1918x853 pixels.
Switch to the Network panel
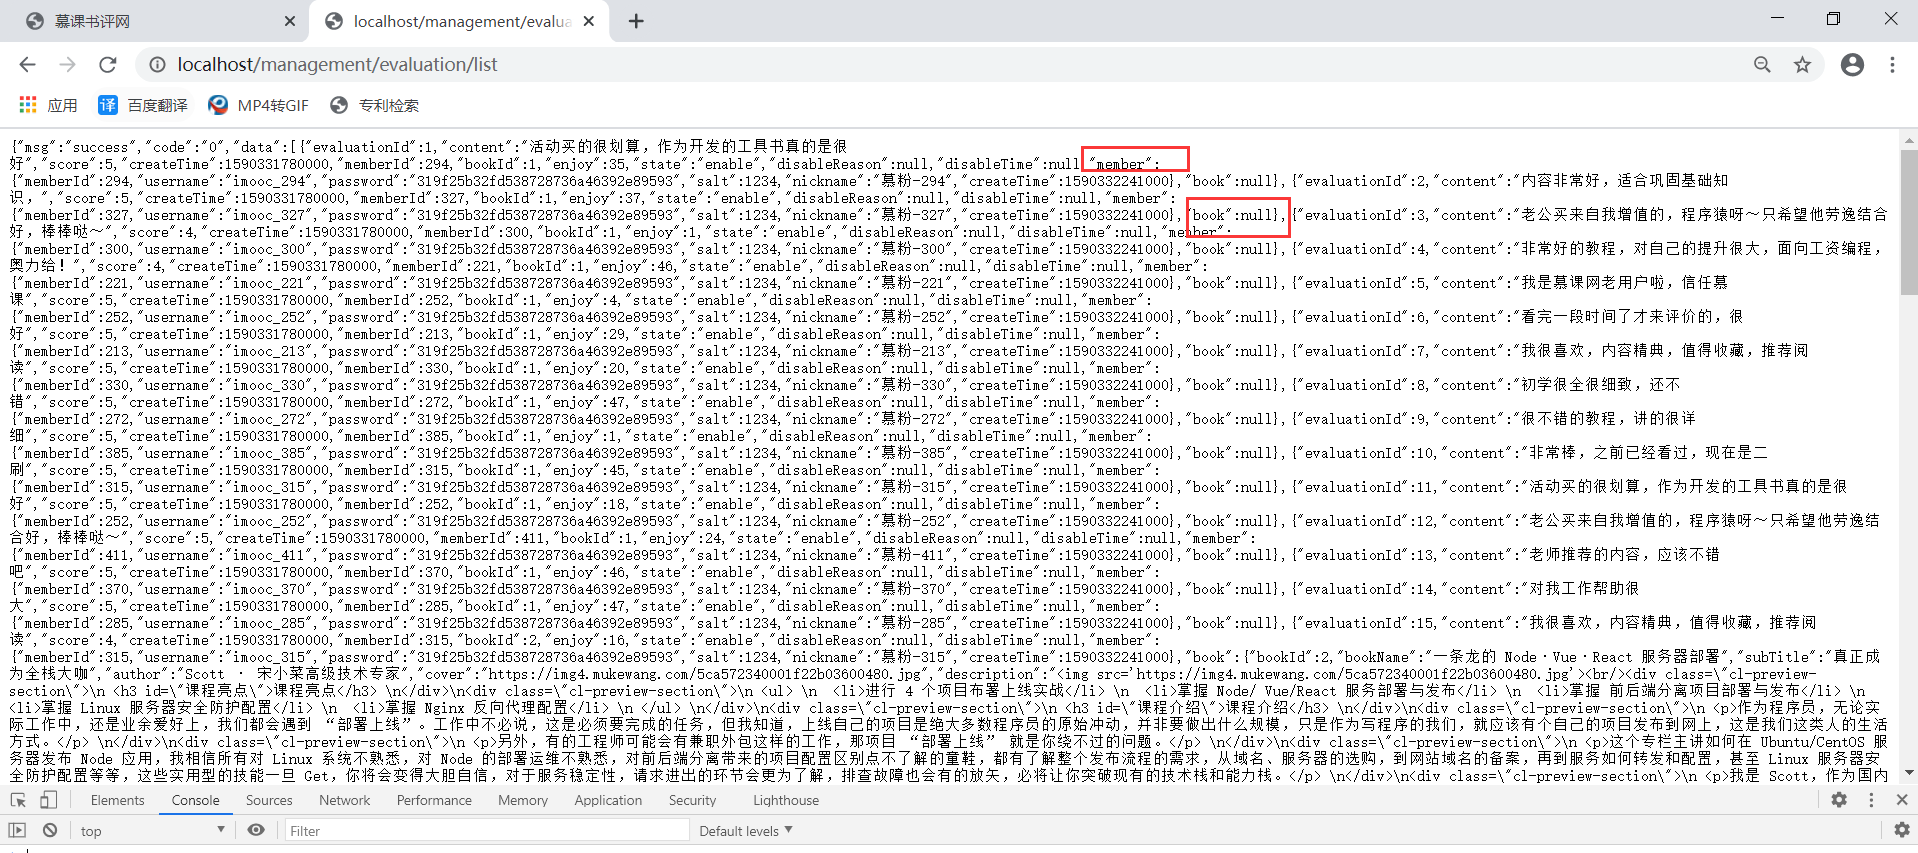pos(344,800)
